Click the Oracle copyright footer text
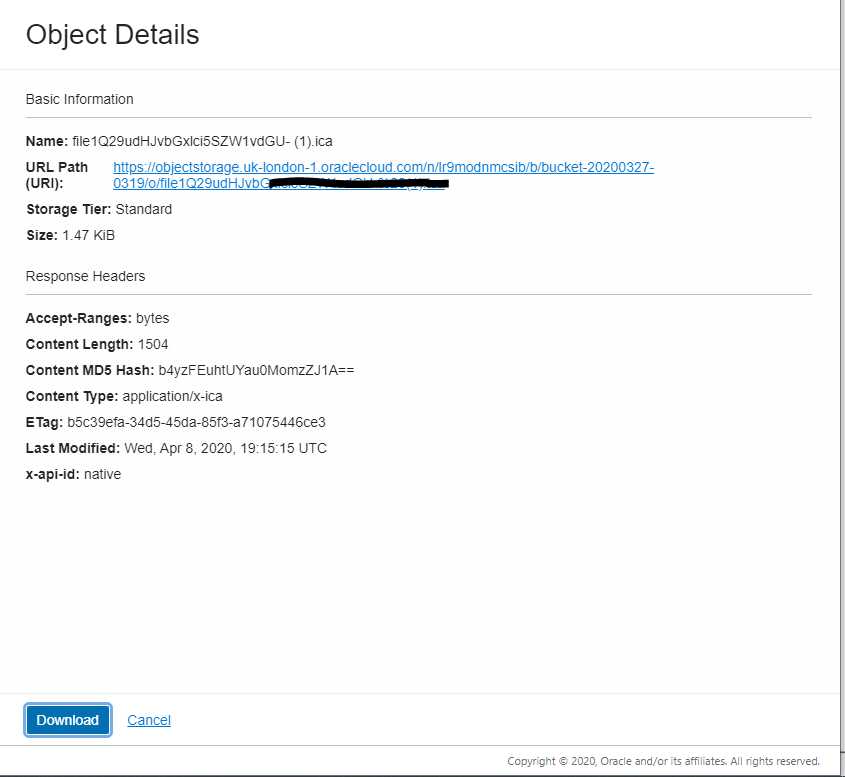845x777 pixels. 663,761
